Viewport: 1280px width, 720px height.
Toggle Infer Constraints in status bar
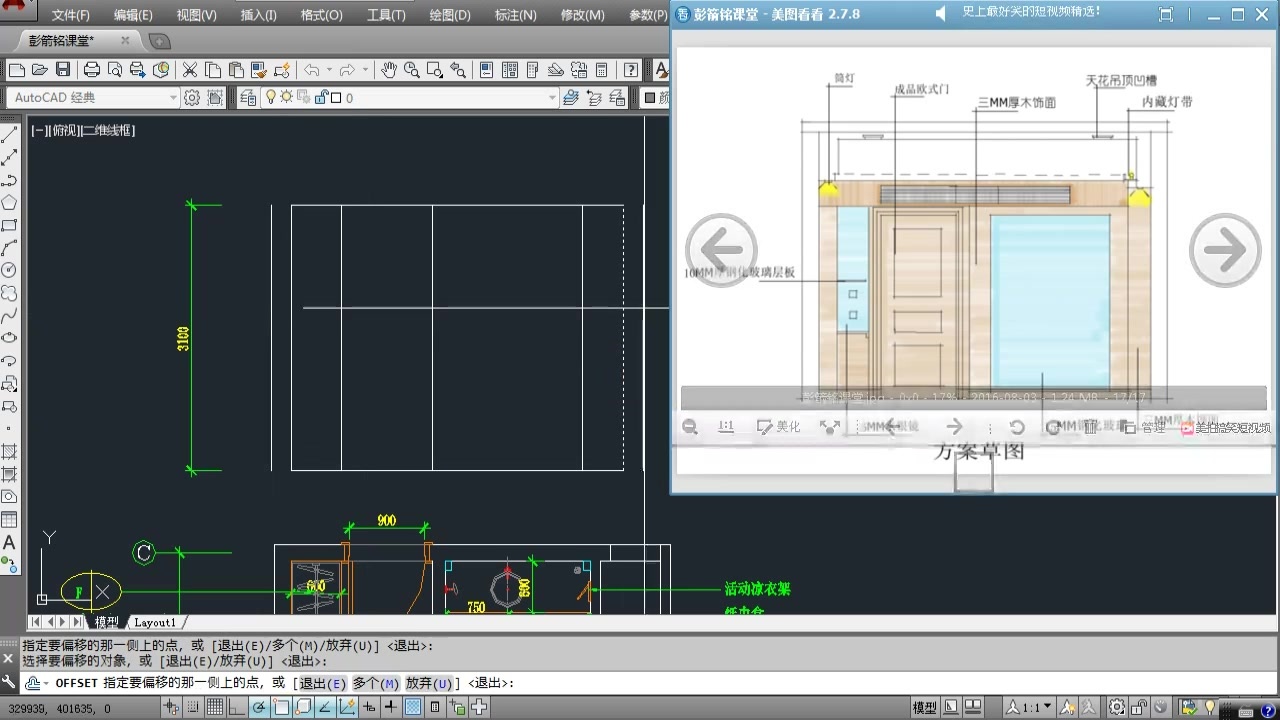[x=170, y=708]
